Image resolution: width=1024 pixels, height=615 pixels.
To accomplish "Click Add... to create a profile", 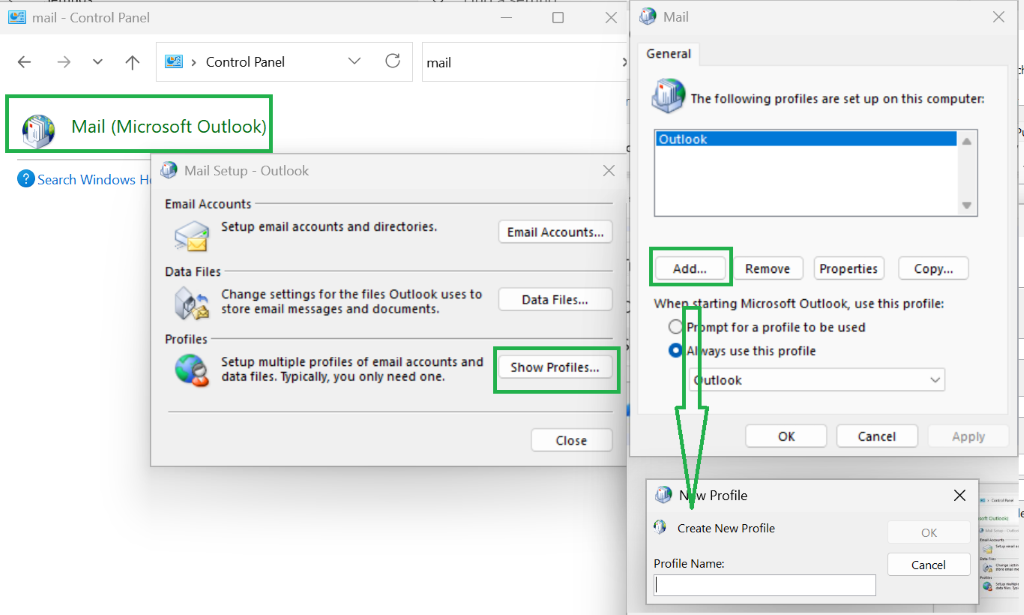I will coord(690,268).
